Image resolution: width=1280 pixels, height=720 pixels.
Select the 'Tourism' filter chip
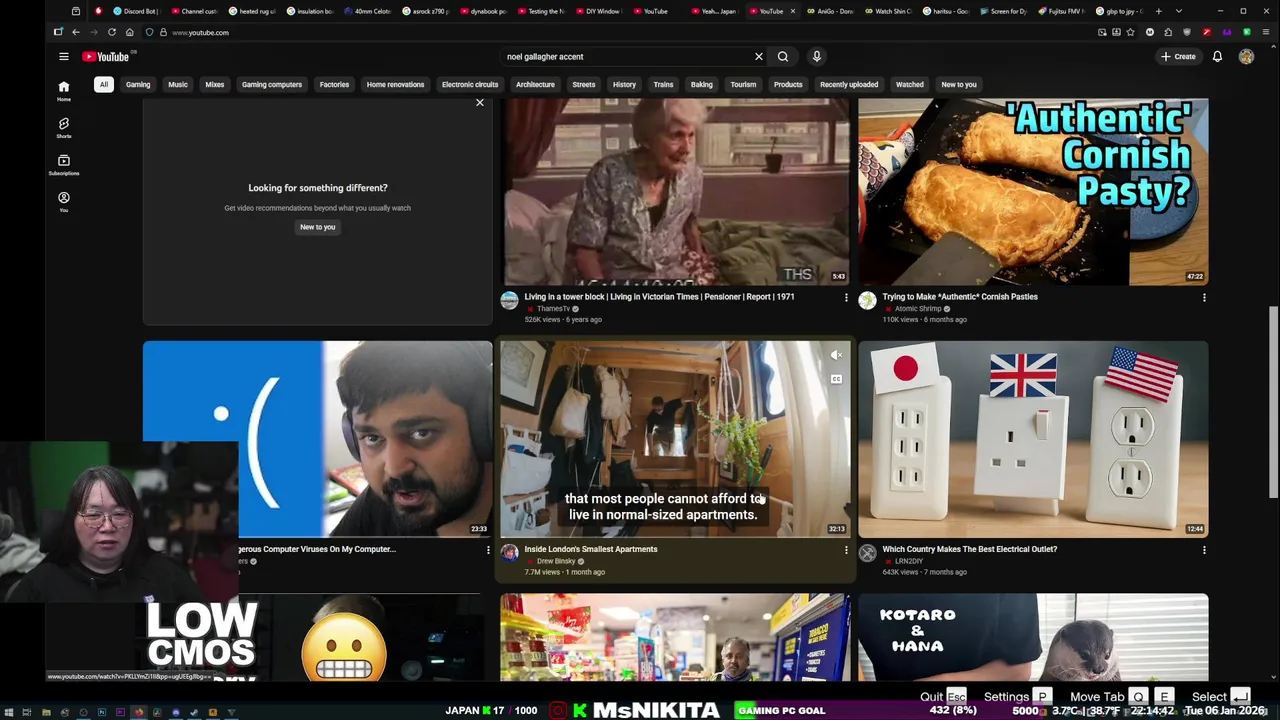pos(743,84)
